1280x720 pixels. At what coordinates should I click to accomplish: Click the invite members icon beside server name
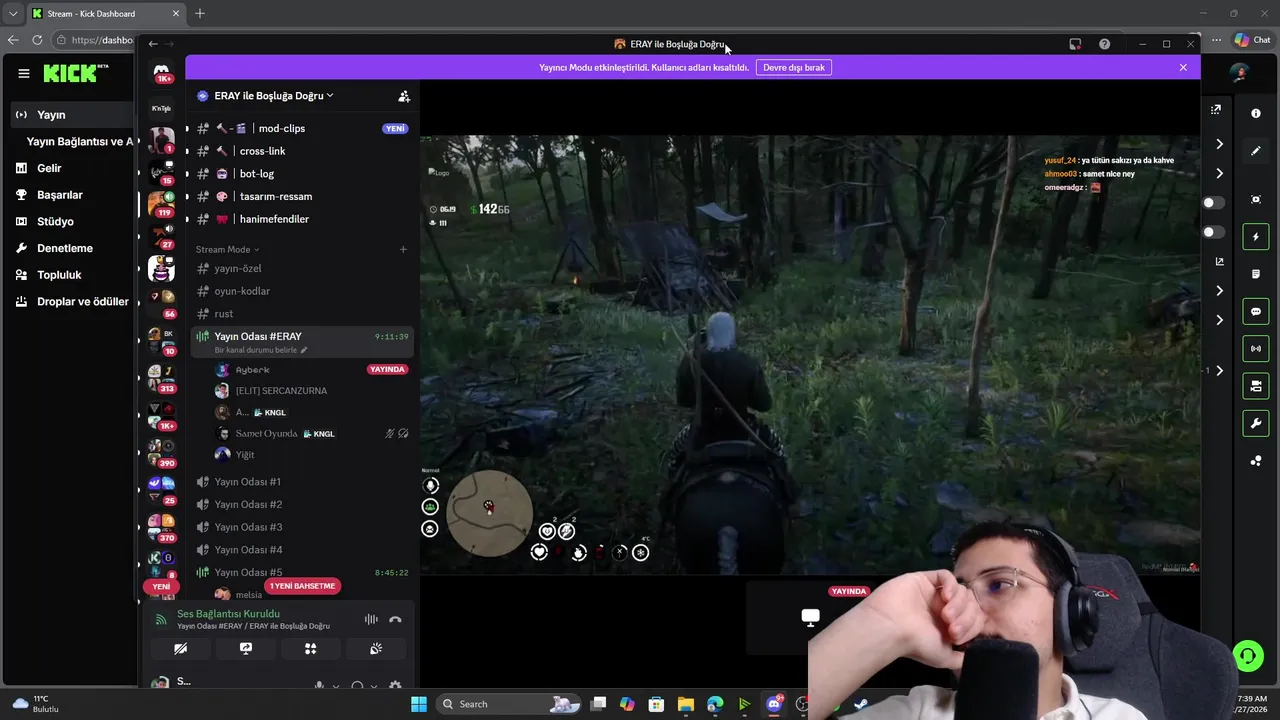click(x=404, y=96)
